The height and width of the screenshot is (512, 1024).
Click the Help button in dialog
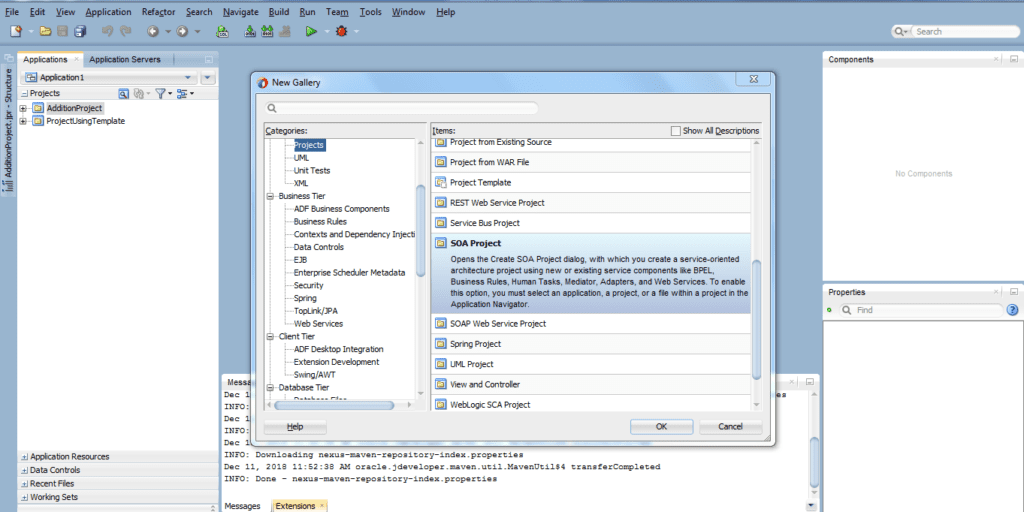pyautogui.click(x=295, y=426)
